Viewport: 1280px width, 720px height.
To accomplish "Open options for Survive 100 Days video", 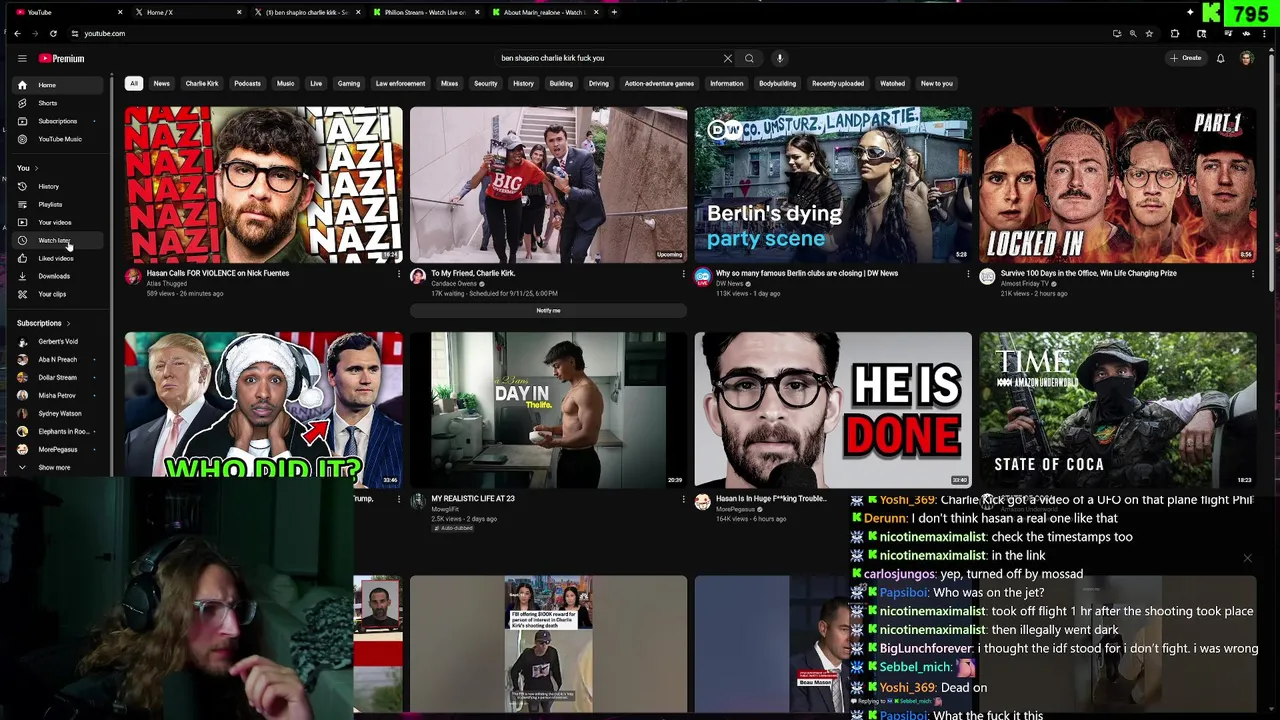I will point(1253,274).
